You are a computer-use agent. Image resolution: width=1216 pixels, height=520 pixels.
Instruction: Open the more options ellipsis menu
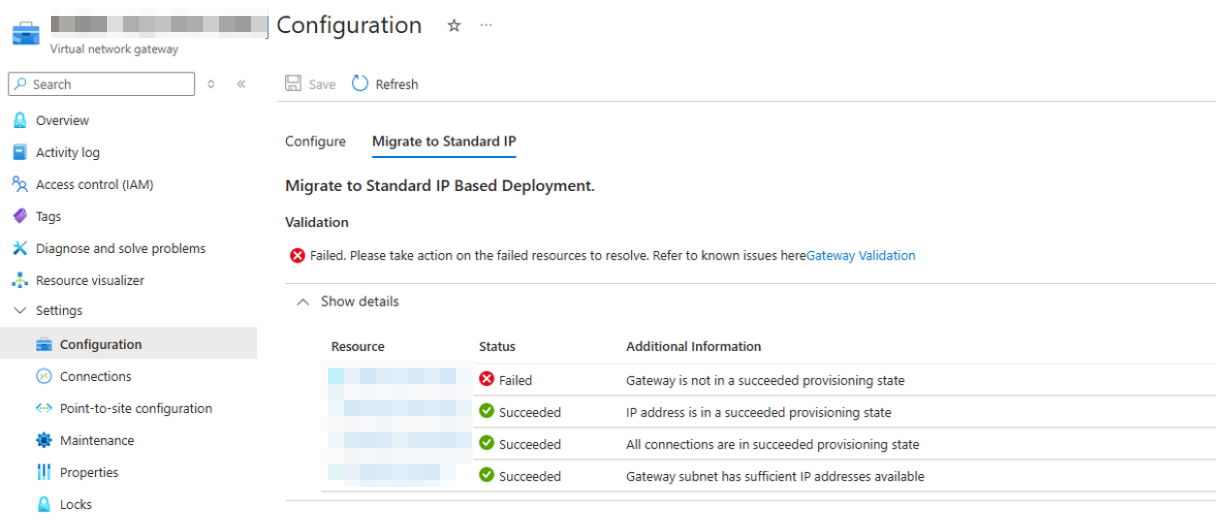[x=486, y=26]
